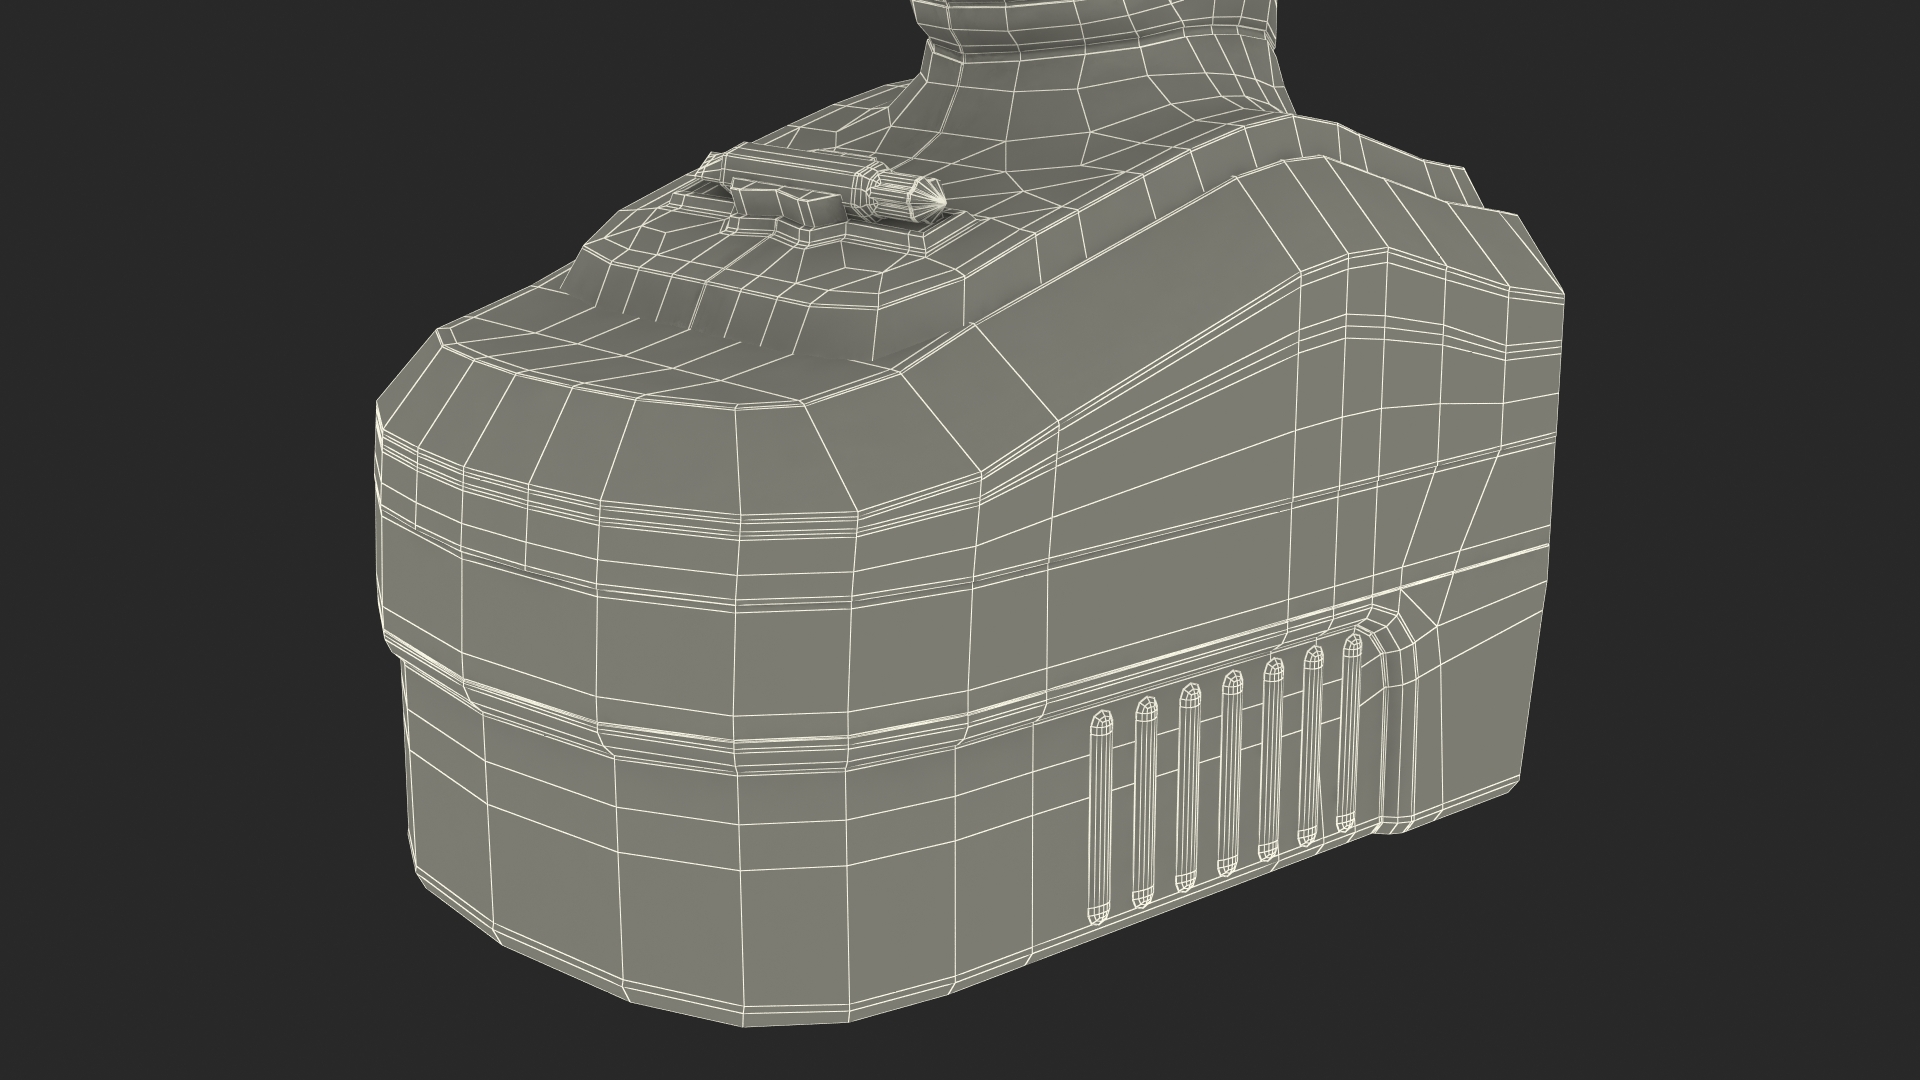Click the second vent slot from left
Image resolution: width=1920 pixels, height=1080 pixels.
tap(1144, 800)
